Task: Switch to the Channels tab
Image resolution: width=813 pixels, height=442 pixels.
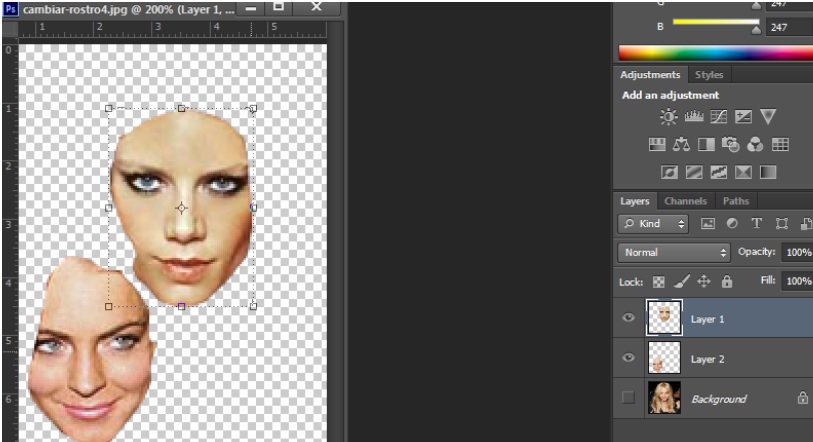Action: coord(685,201)
